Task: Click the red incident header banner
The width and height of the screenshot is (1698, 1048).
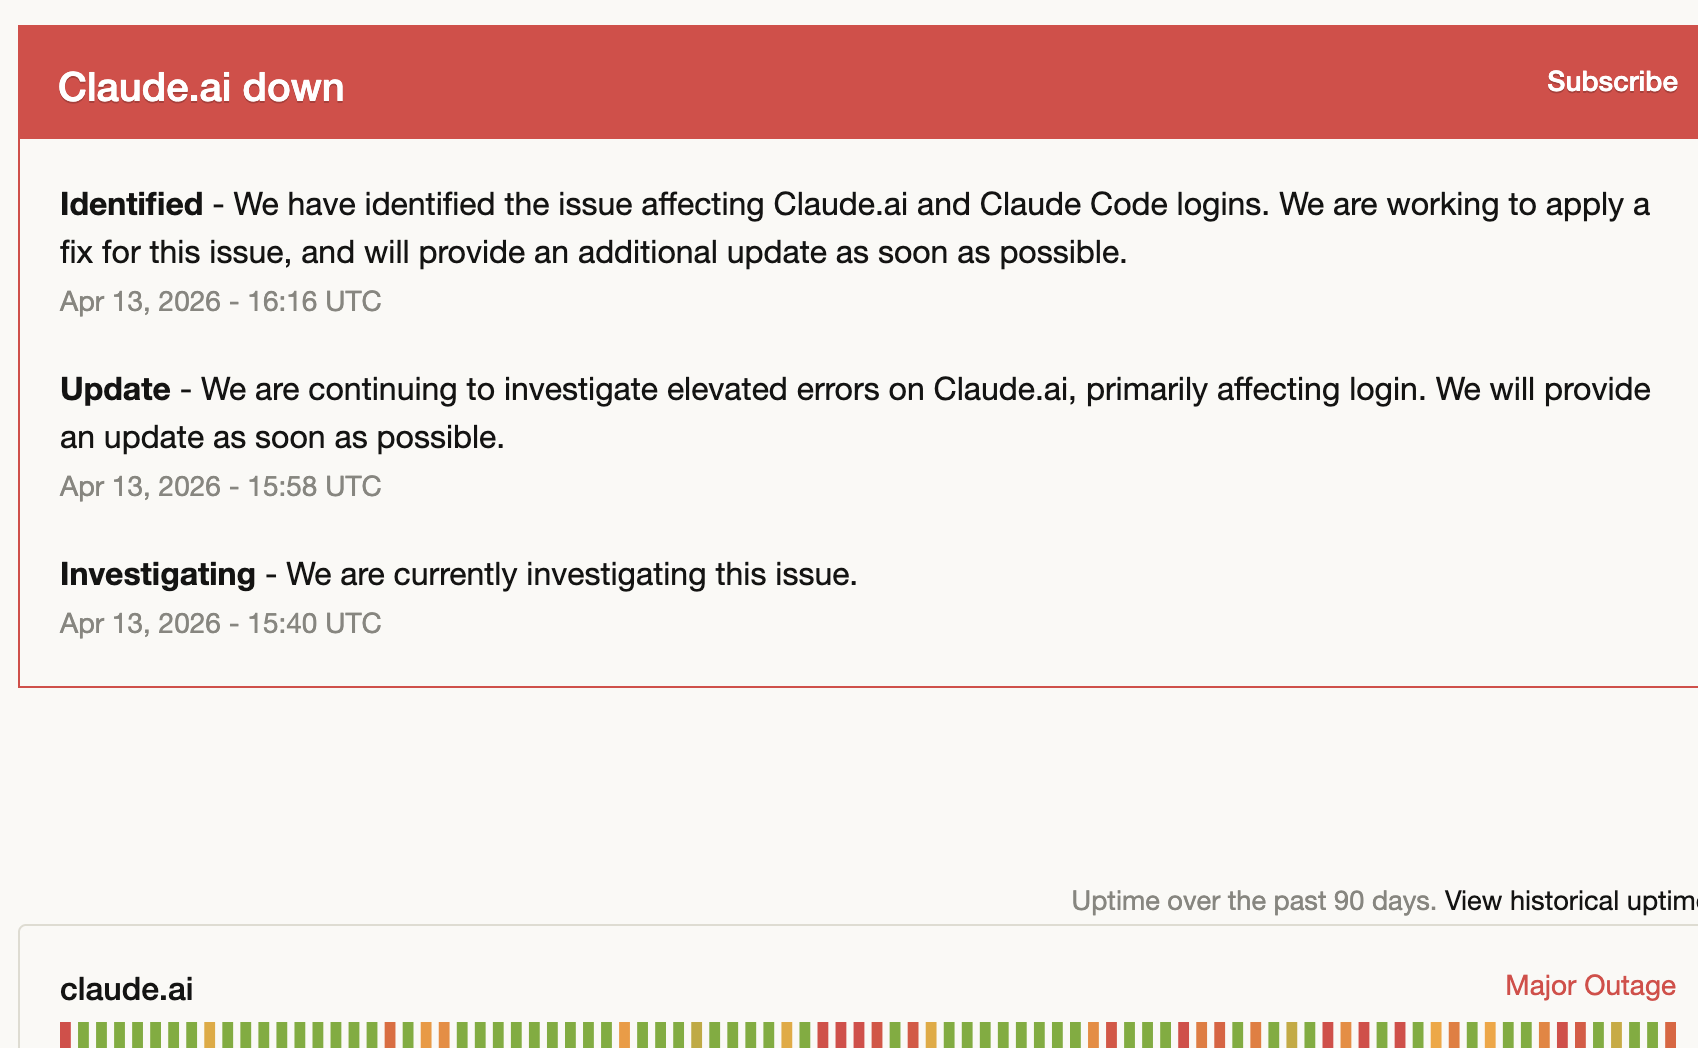Action: [x=800, y=81]
